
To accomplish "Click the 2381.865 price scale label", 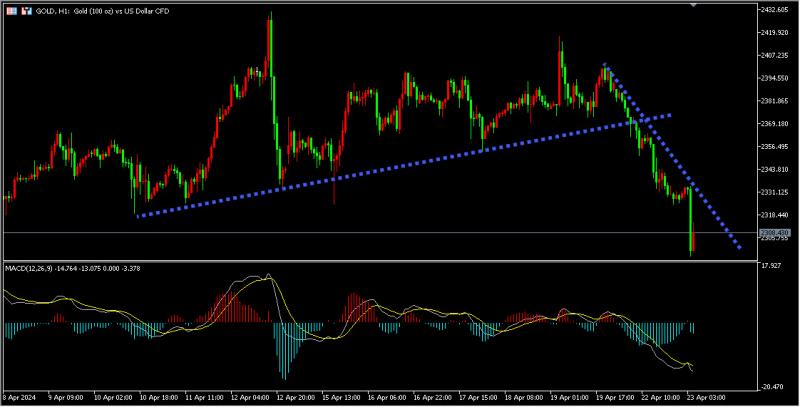I will (x=776, y=101).
